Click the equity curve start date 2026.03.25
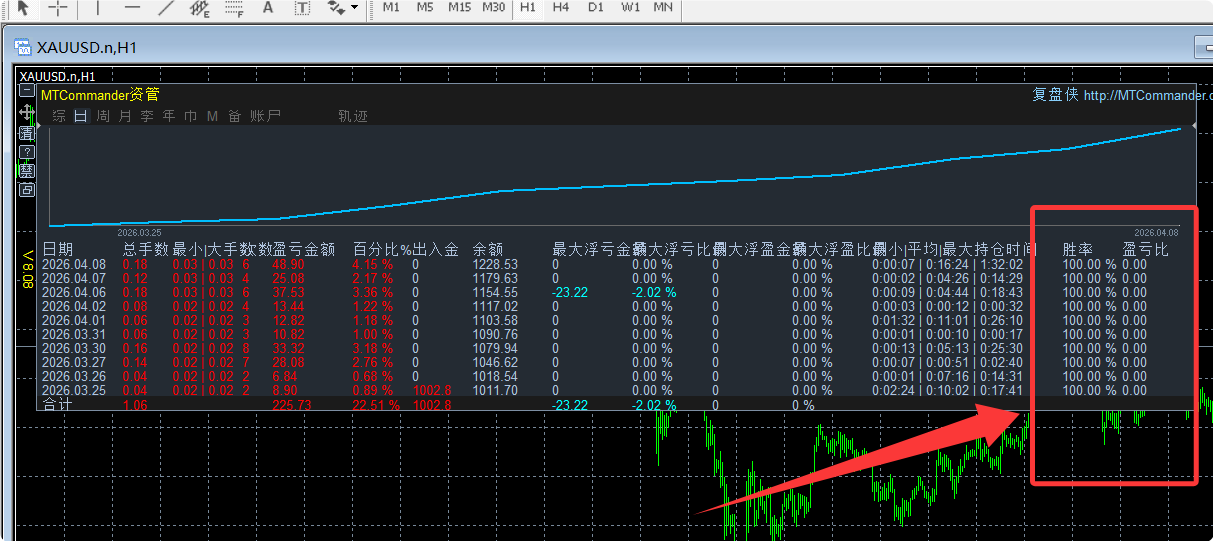Viewport: 1213px width, 541px height. [139, 231]
